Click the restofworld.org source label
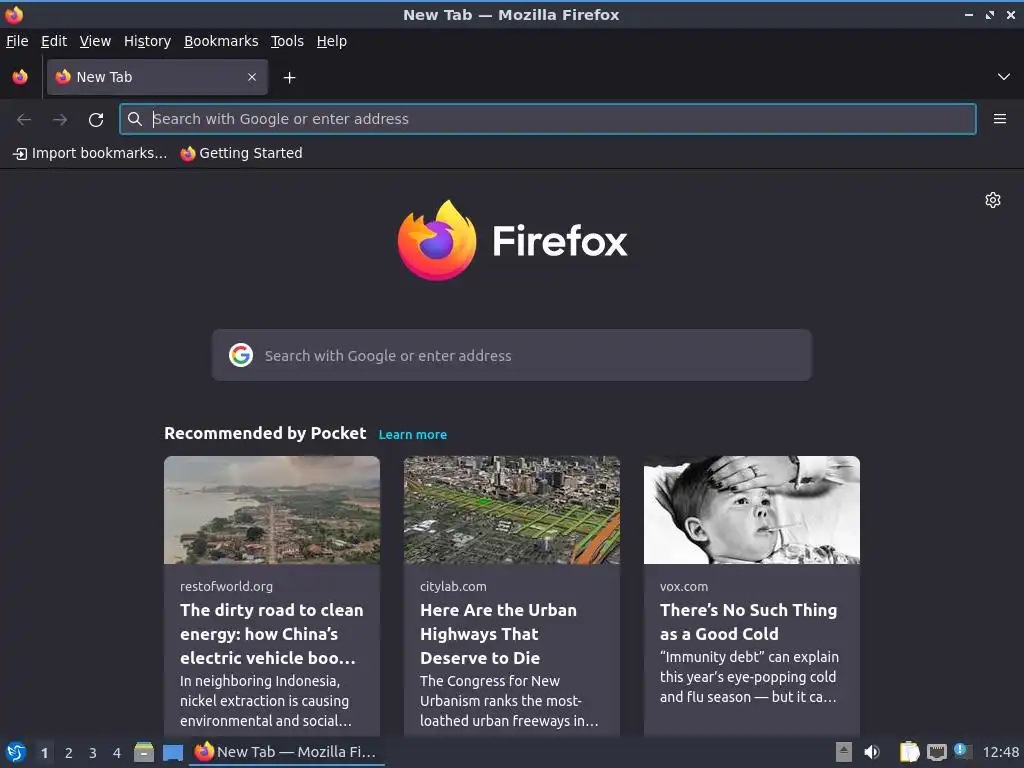Viewport: 1024px width, 768px height. (x=227, y=586)
